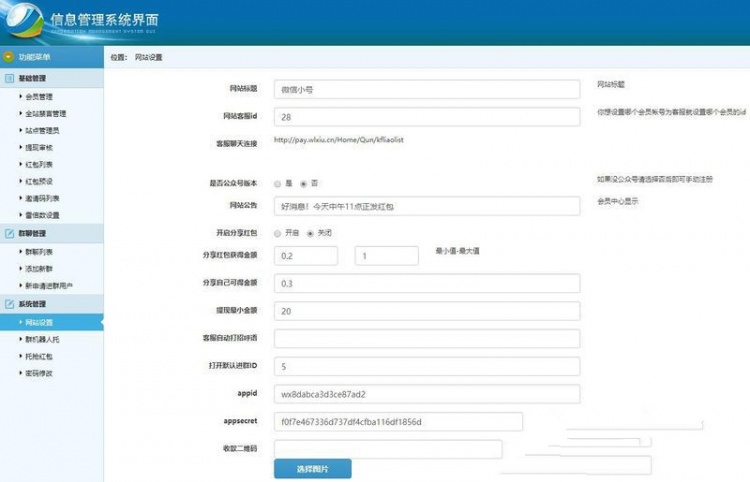Click the 客服聊天连接 URL text
The height and width of the screenshot is (482, 750).
point(338,141)
